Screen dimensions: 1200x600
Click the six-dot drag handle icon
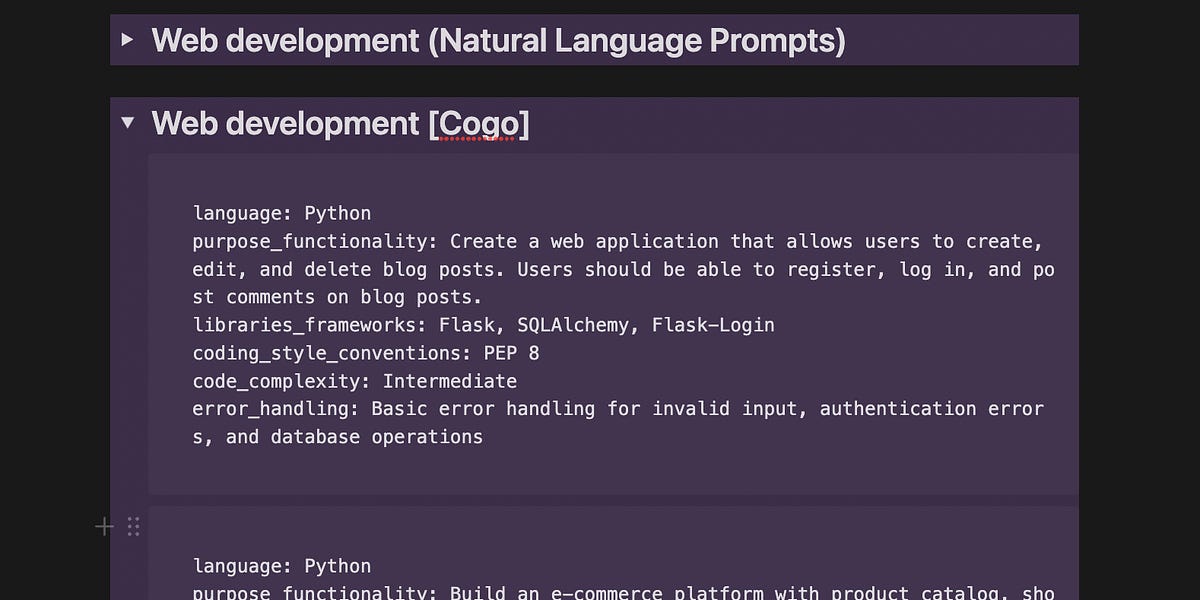(x=133, y=525)
